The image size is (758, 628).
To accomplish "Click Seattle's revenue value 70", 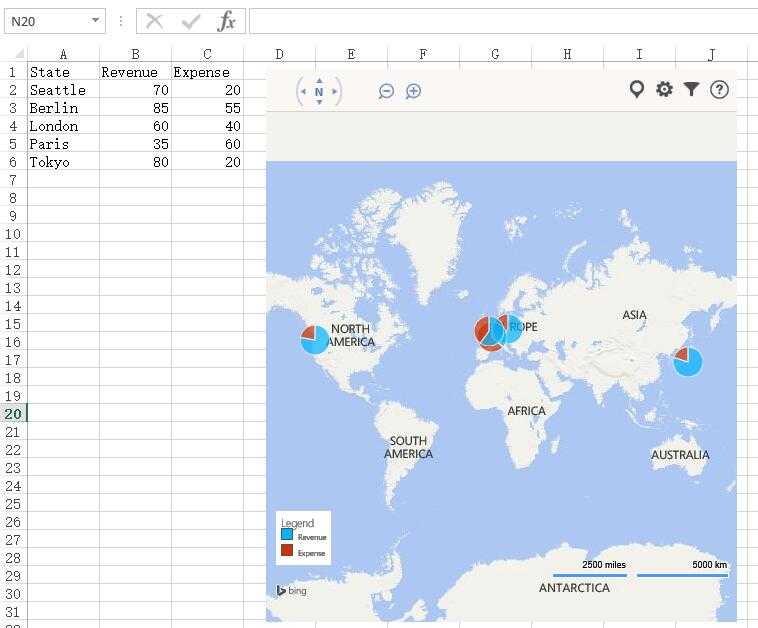I will pos(135,90).
